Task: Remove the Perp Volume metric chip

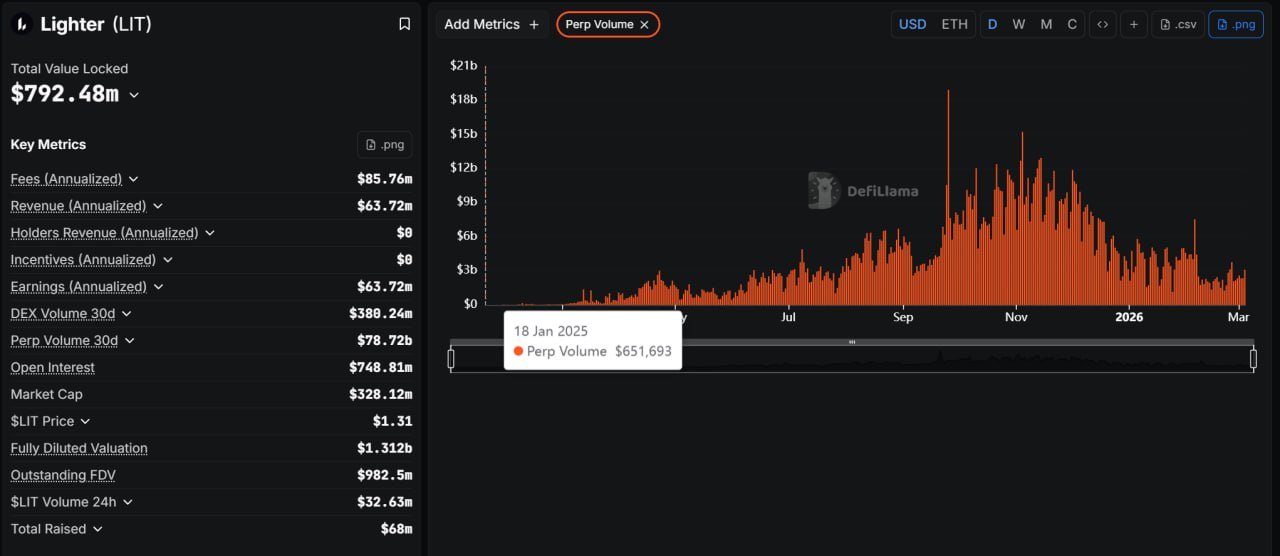Action: point(644,24)
